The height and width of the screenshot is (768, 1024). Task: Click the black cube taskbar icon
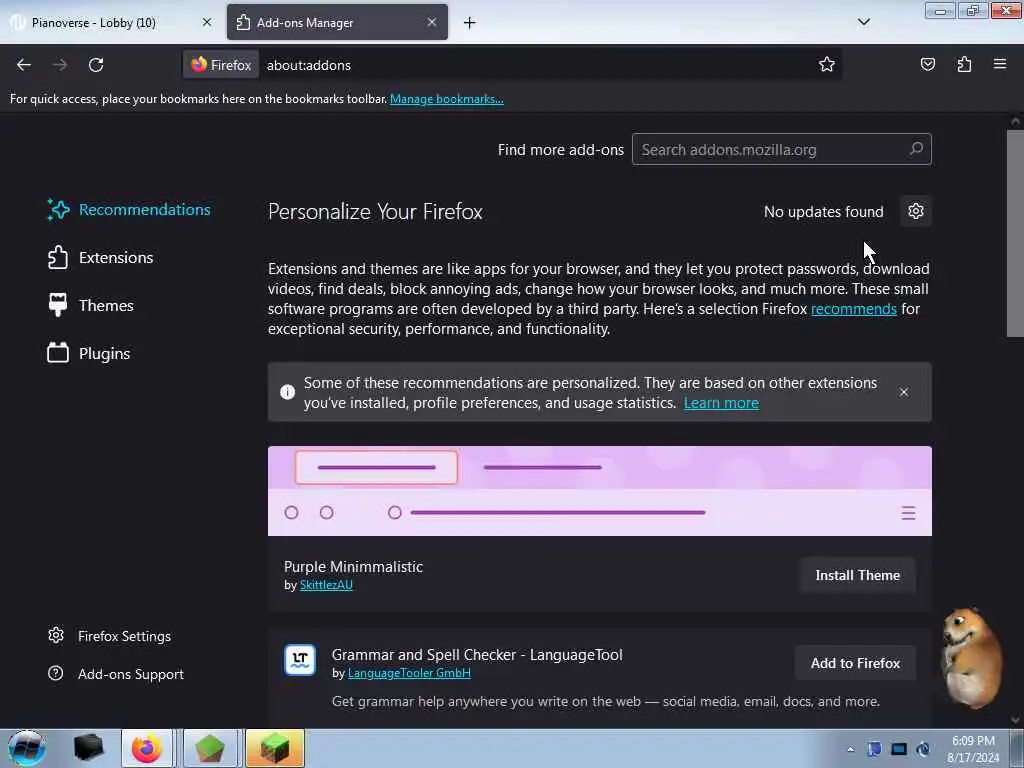[x=88, y=748]
